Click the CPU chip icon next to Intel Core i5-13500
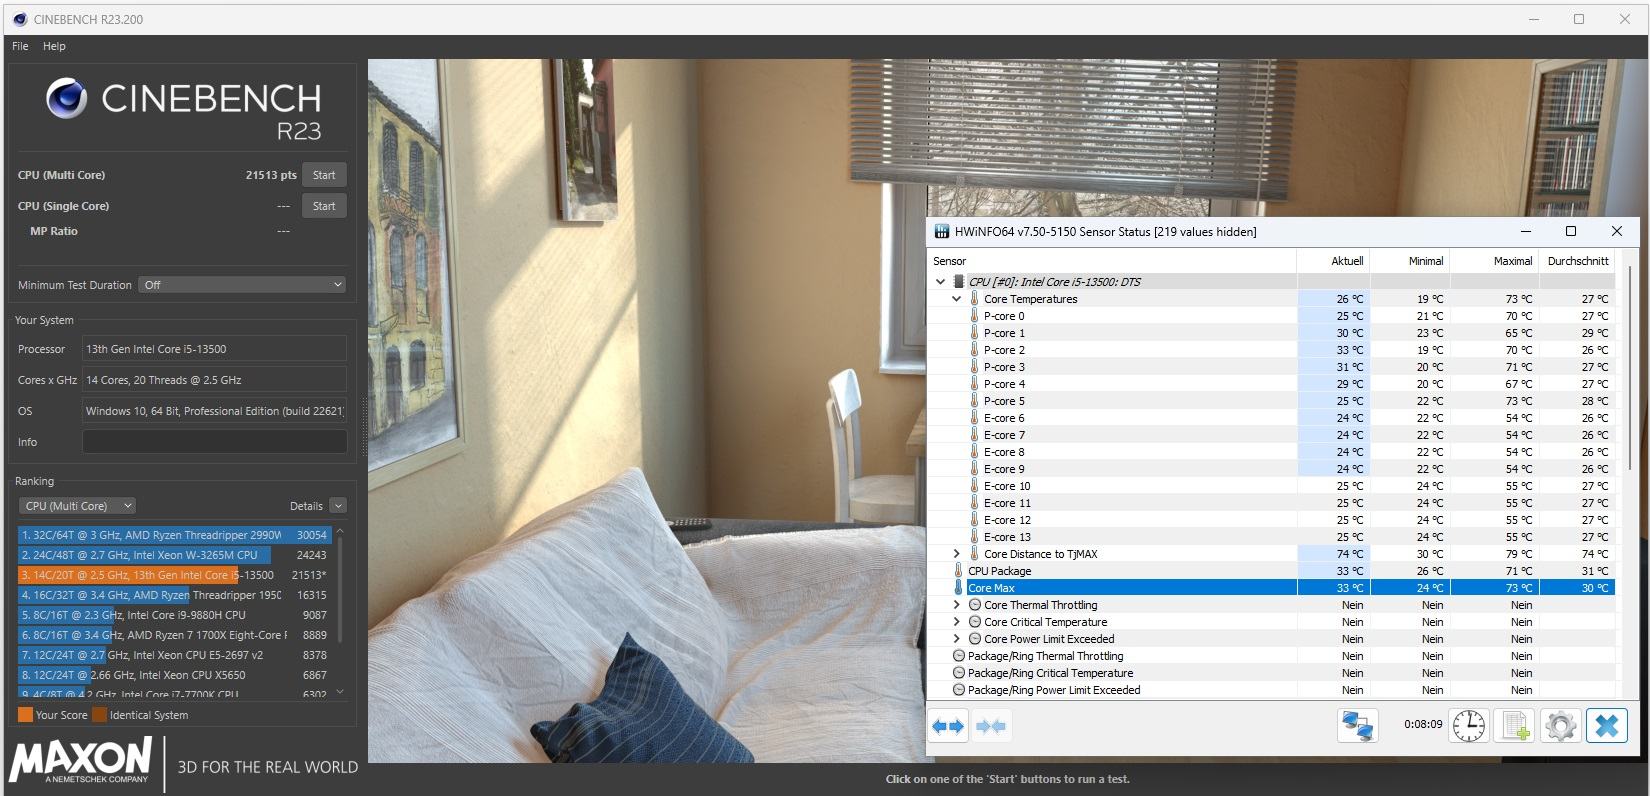 click(x=959, y=282)
